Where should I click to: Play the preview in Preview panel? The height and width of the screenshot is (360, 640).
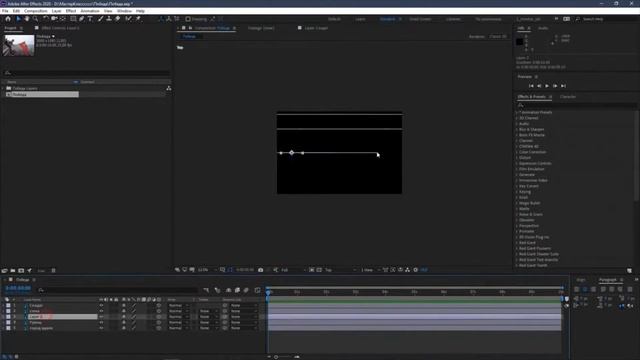(547, 86)
